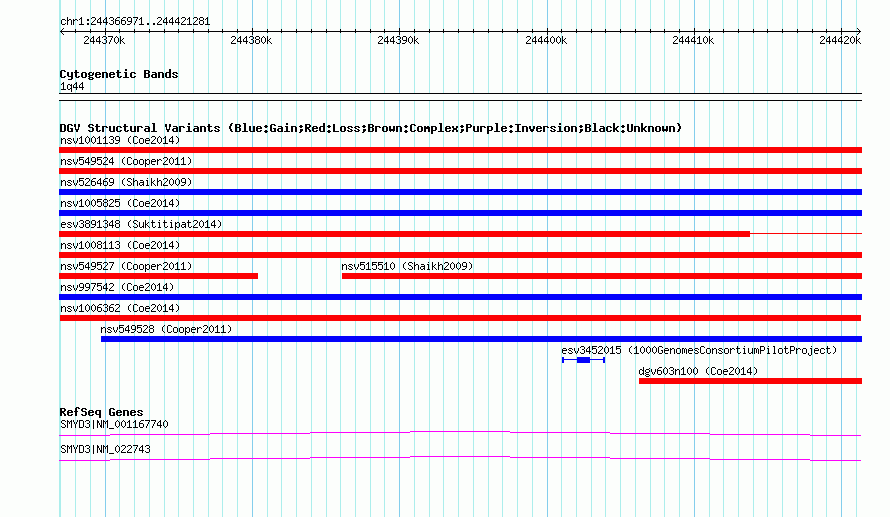This screenshot has width=890, height=517.
Task: Click the Cytogenetic Bands track title
Action: 119,74
